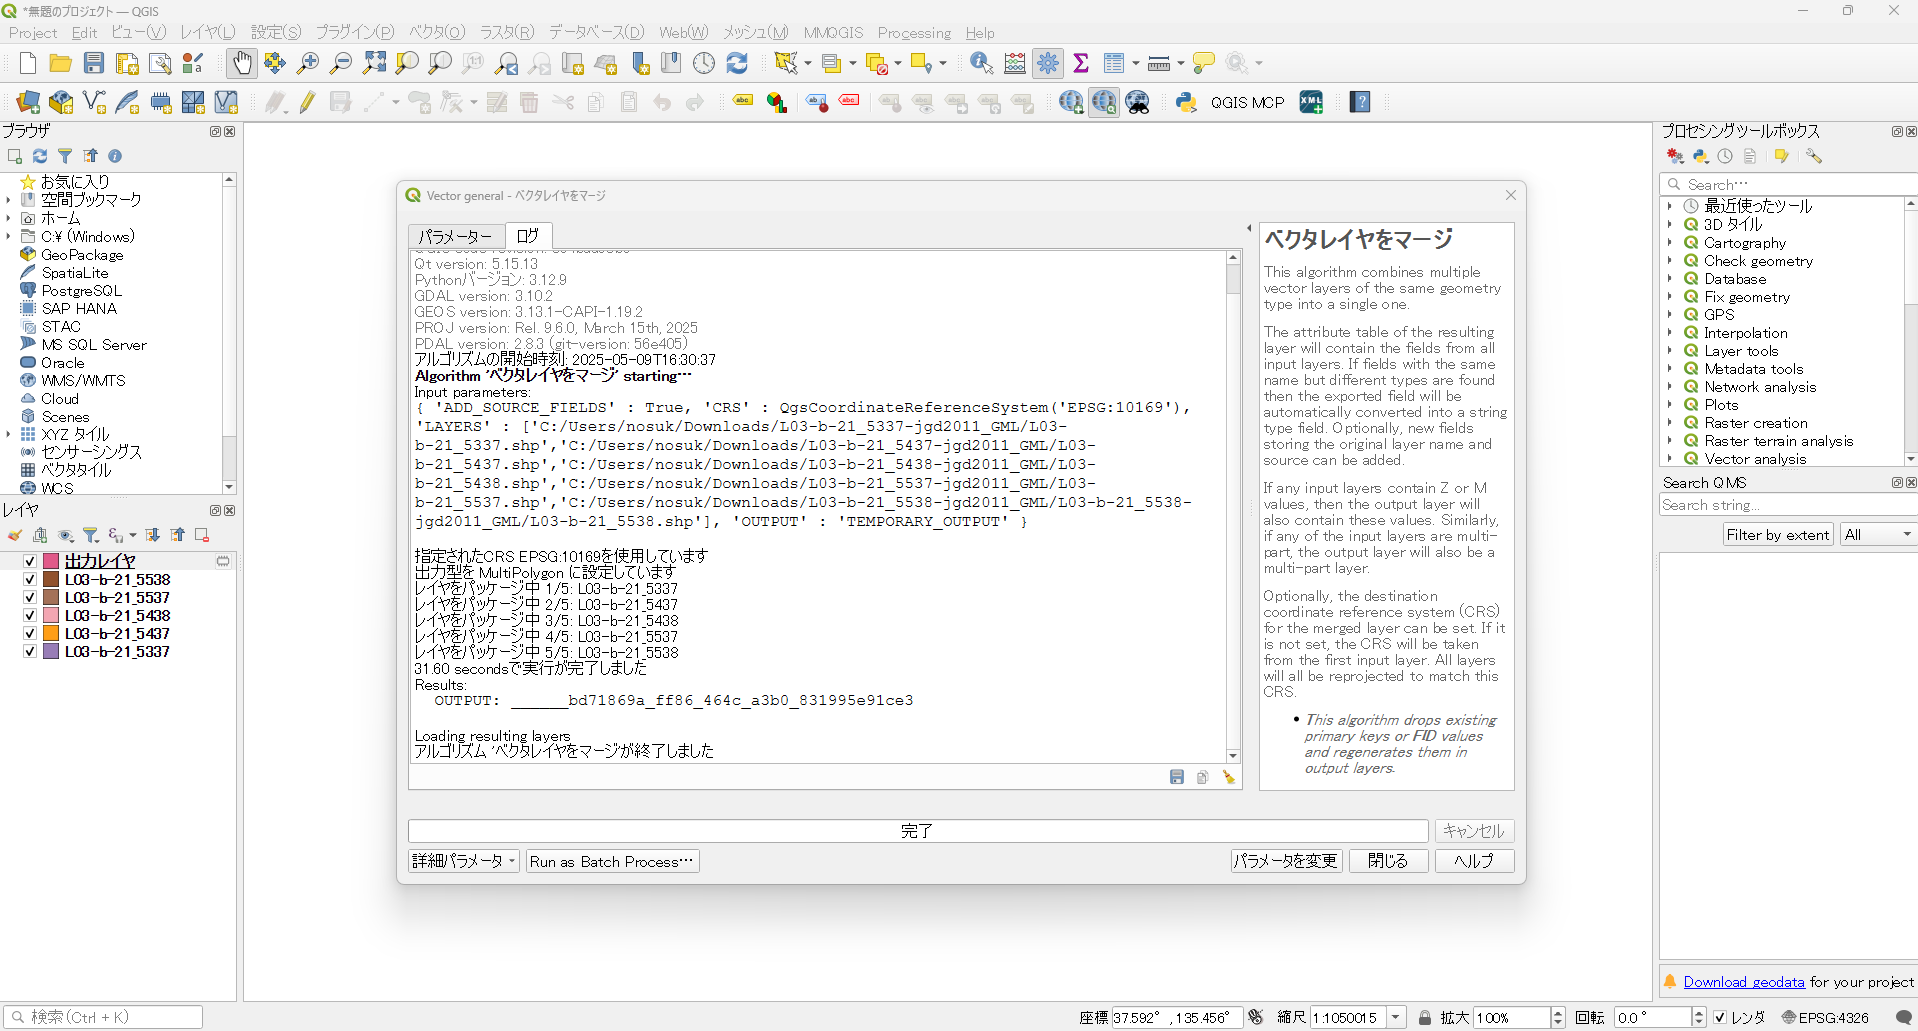Switch to the ログ tab
This screenshot has width=1918, height=1031.
528,236
